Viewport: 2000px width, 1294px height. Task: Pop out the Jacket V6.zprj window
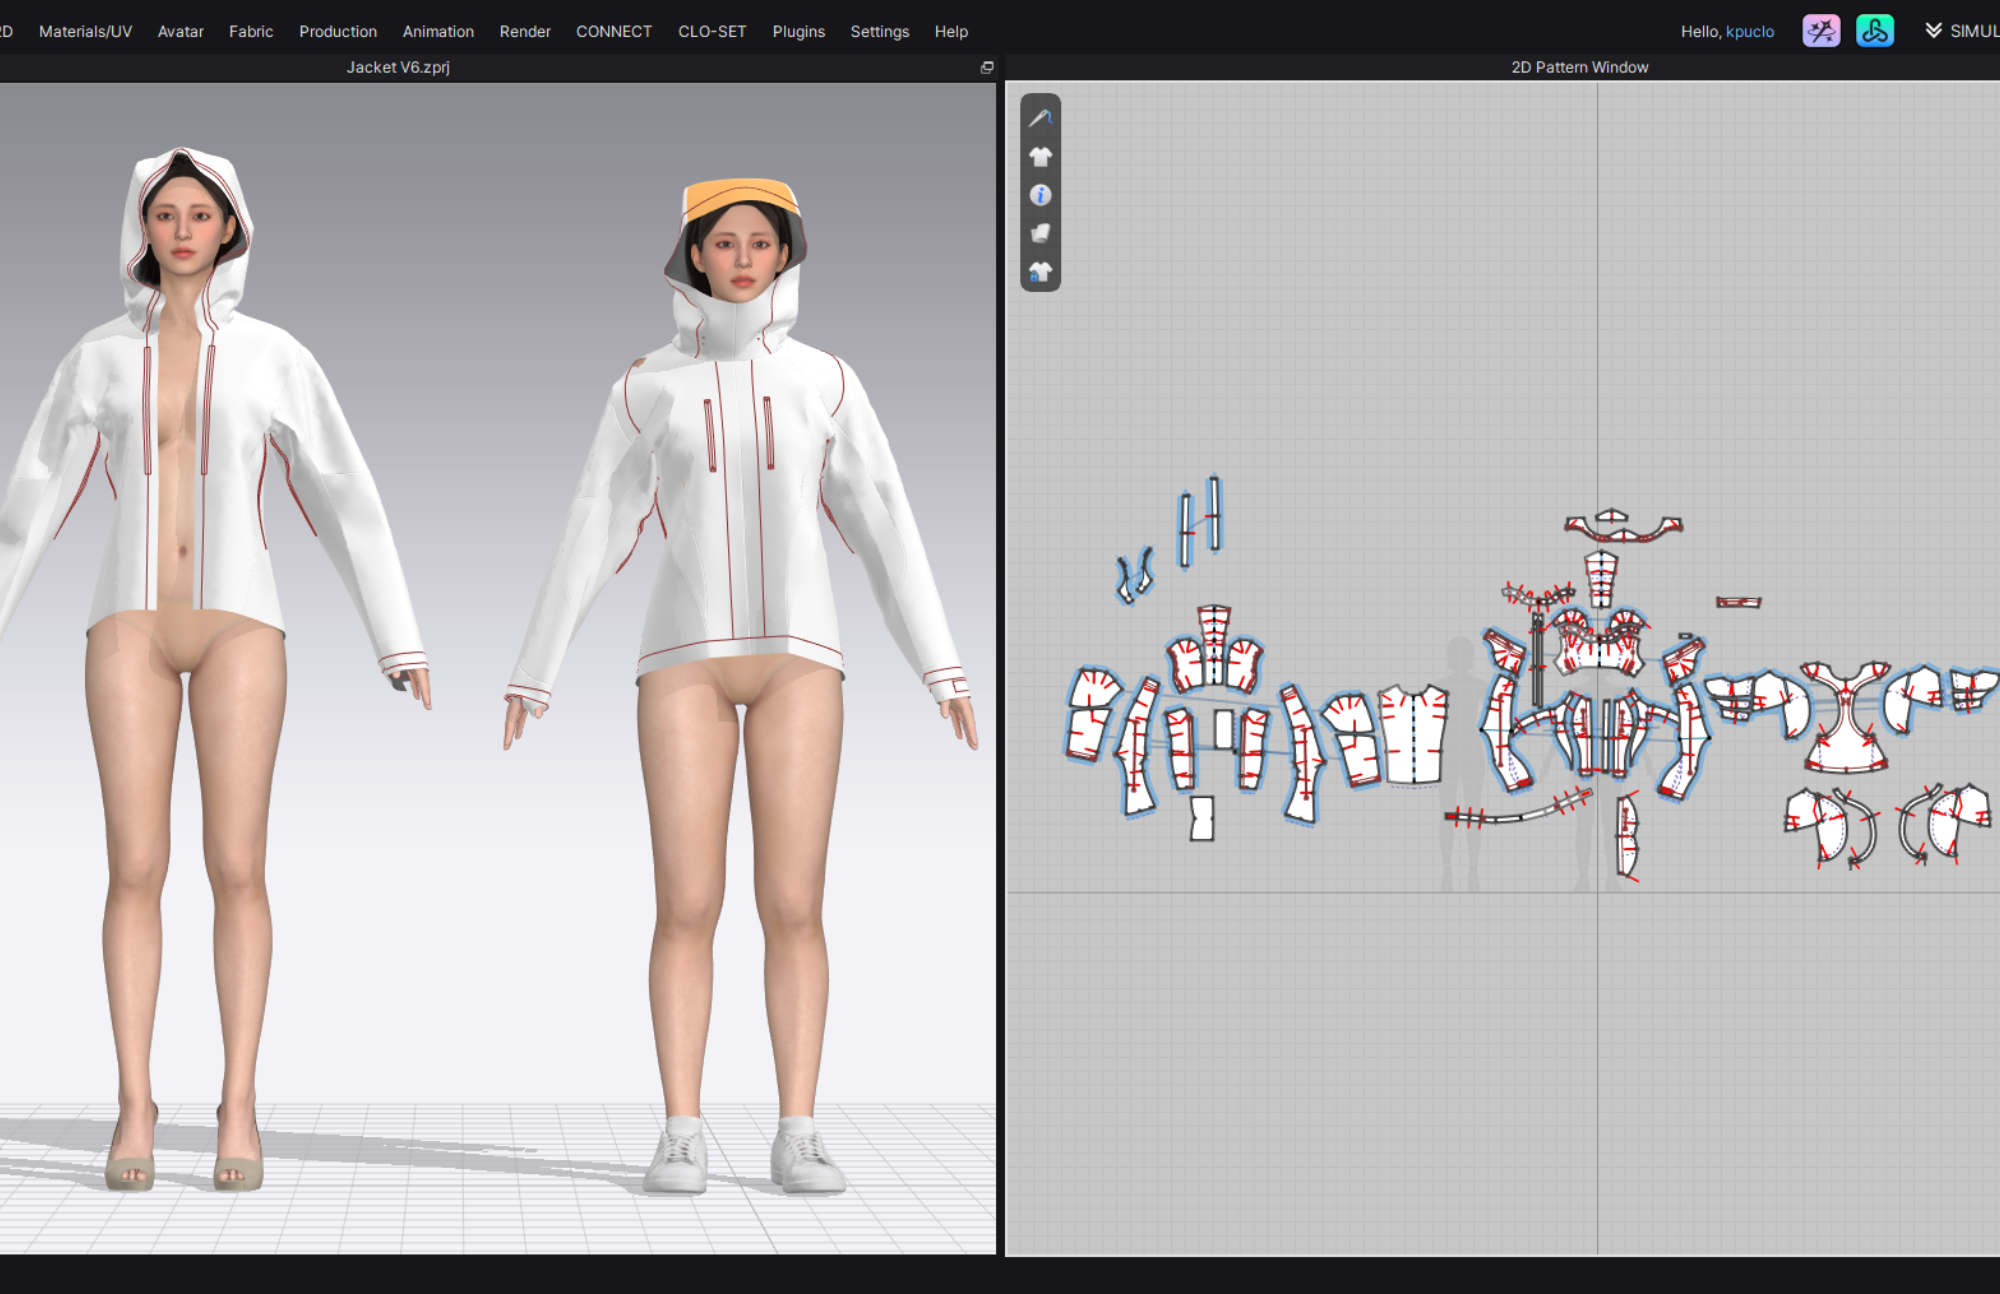(x=987, y=67)
